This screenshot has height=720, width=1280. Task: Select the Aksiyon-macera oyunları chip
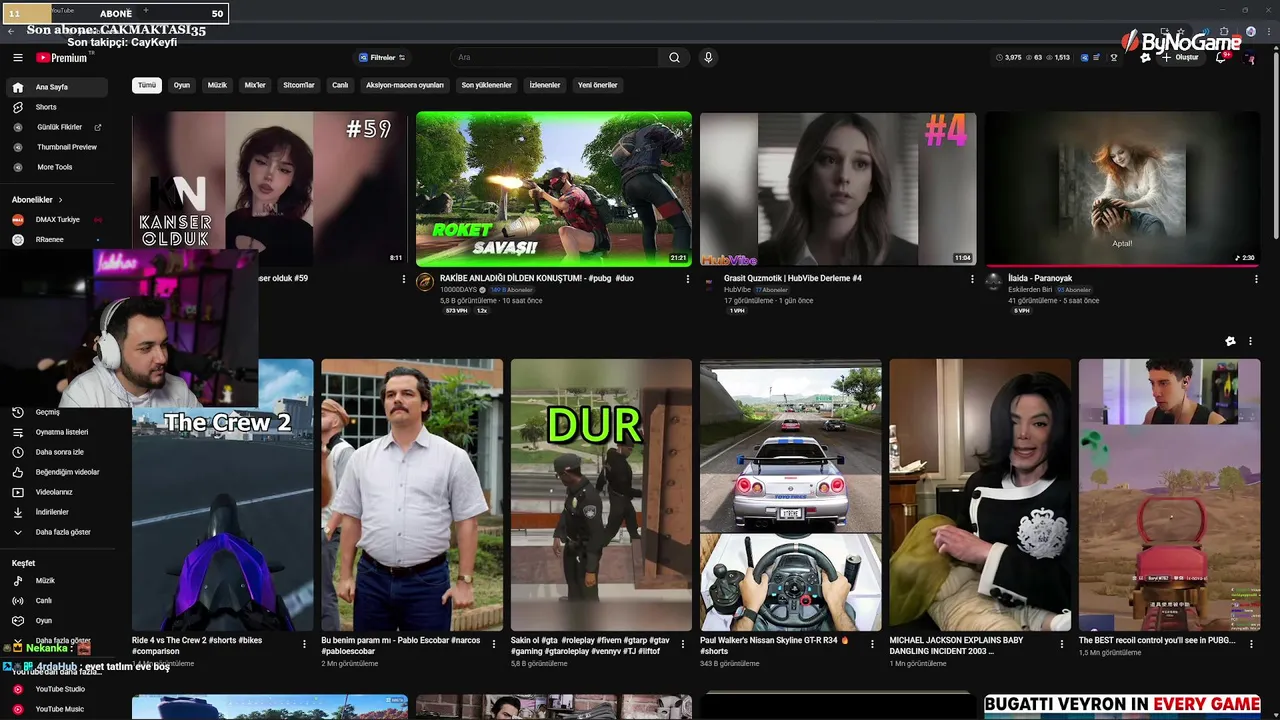pos(404,85)
